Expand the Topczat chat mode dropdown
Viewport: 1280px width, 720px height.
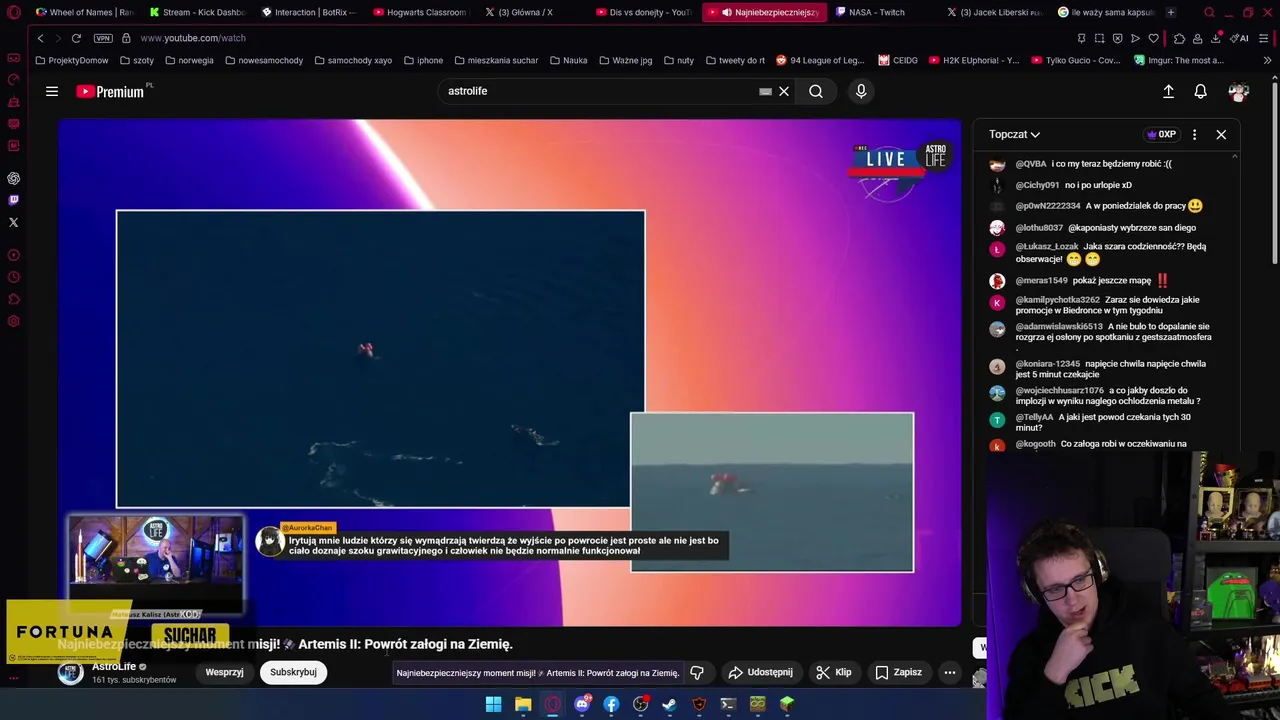coord(1014,134)
